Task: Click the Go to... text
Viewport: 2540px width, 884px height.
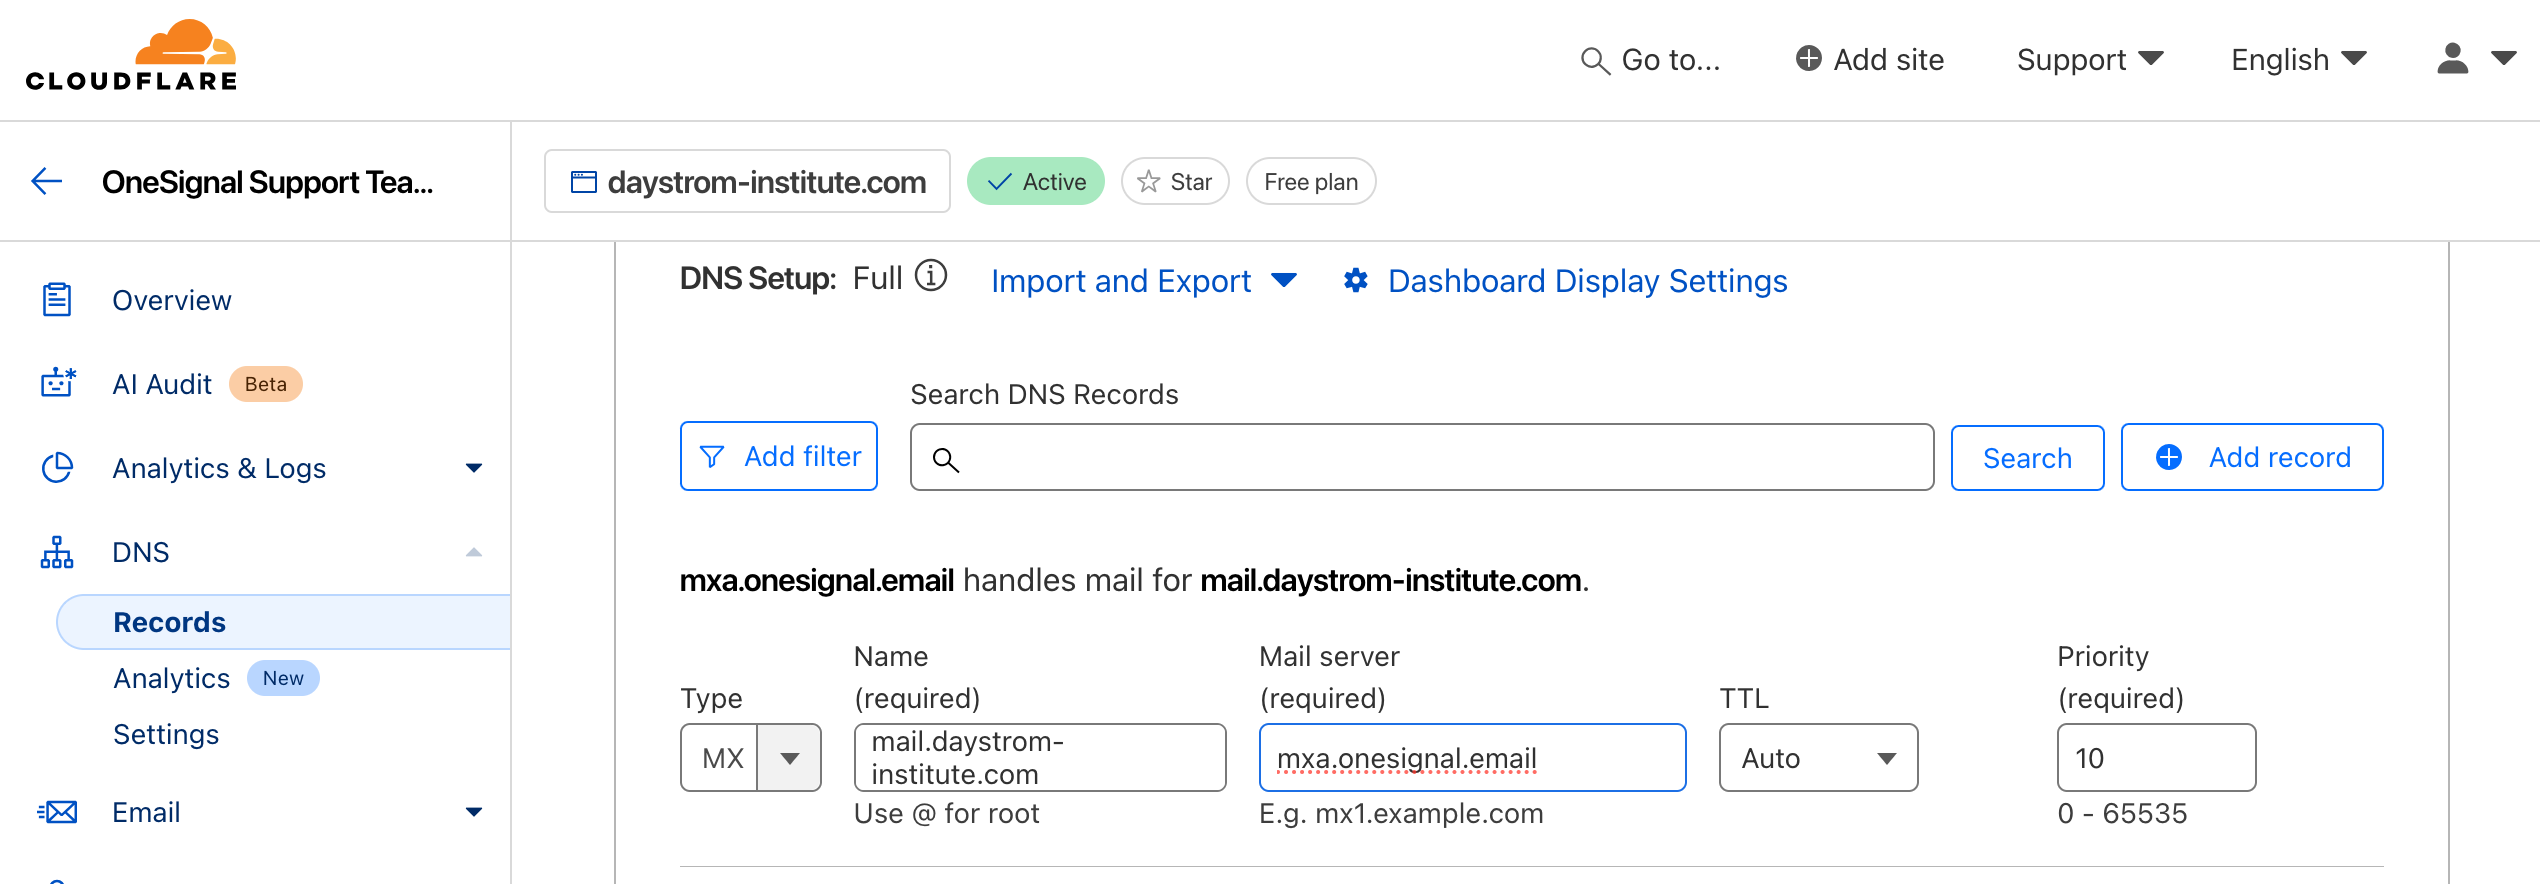Action: [1670, 60]
